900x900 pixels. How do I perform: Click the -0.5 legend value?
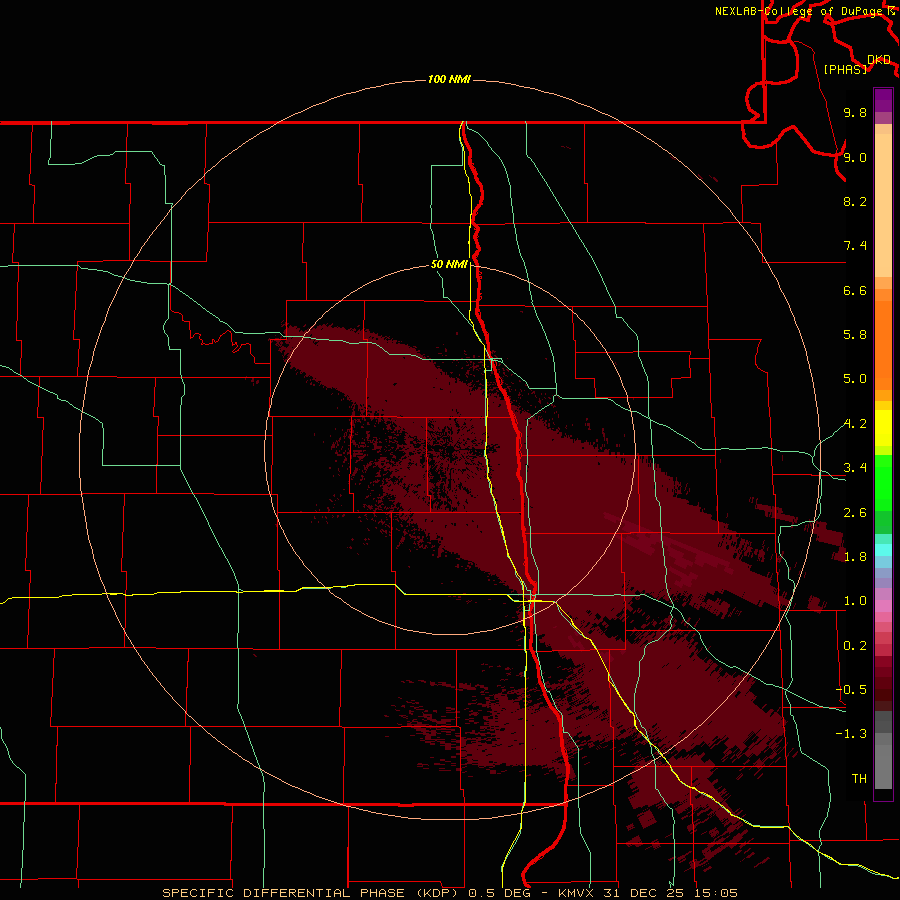[x=851, y=690]
